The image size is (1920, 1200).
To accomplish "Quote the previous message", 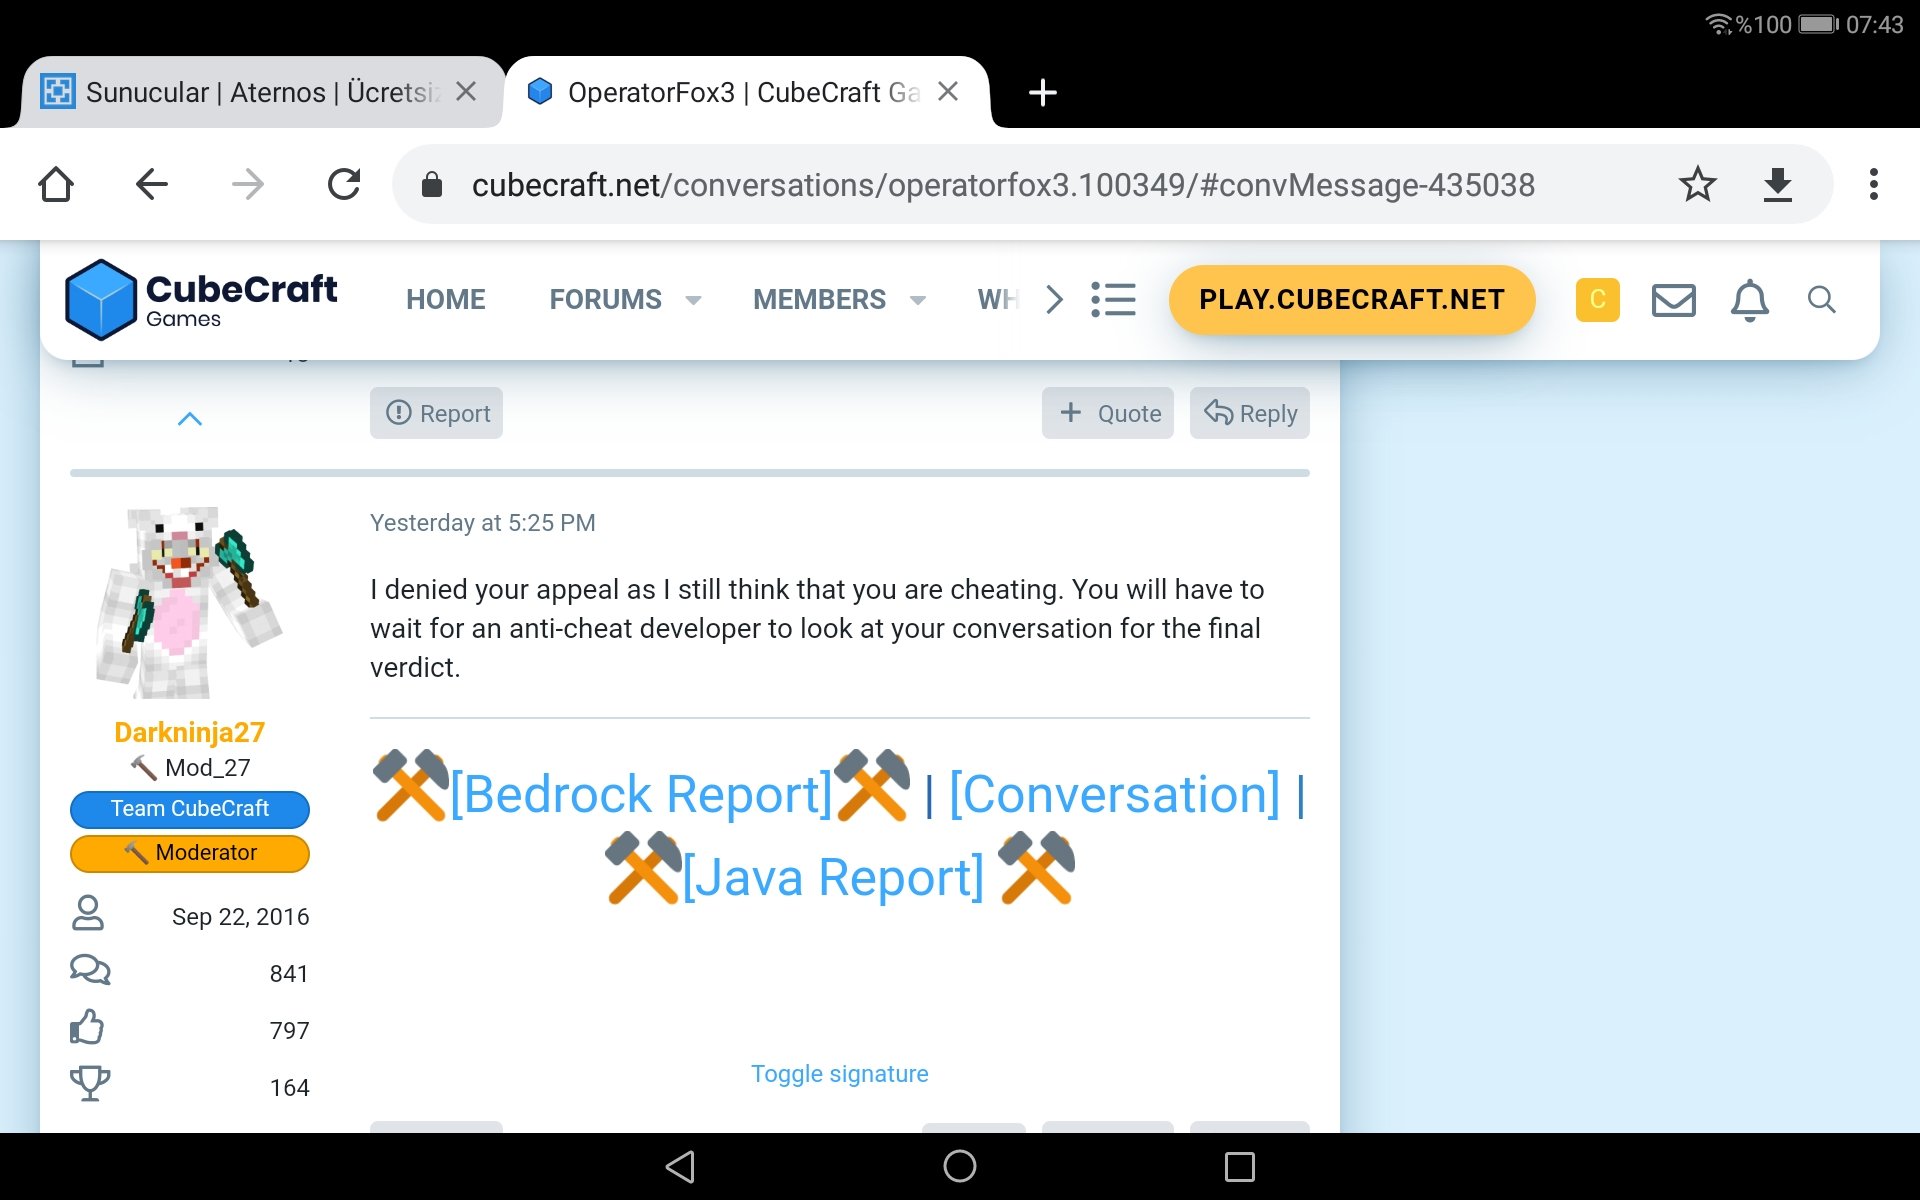I will [x=1108, y=413].
